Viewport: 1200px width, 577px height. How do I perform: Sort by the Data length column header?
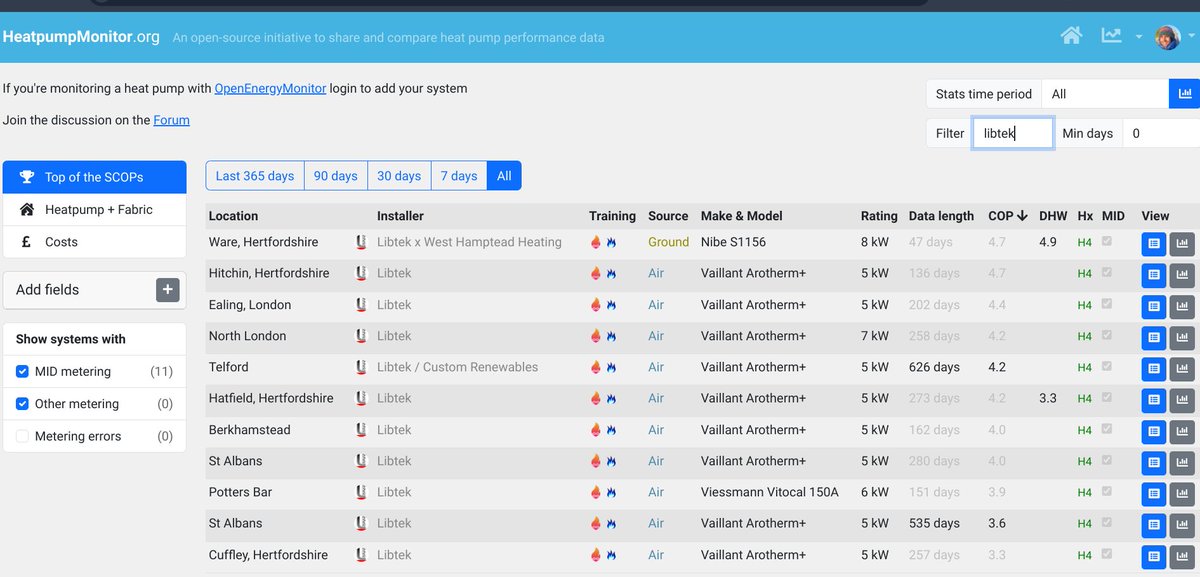941,216
